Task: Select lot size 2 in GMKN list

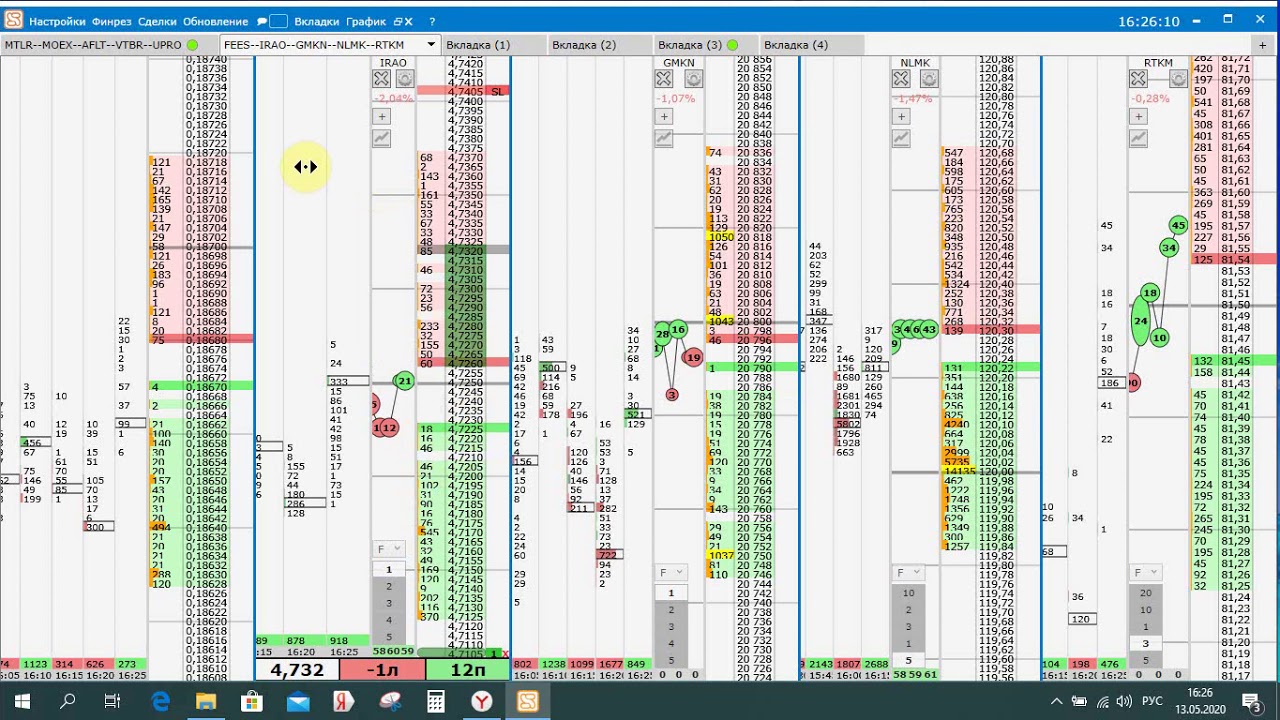Action: (x=671, y=609)
